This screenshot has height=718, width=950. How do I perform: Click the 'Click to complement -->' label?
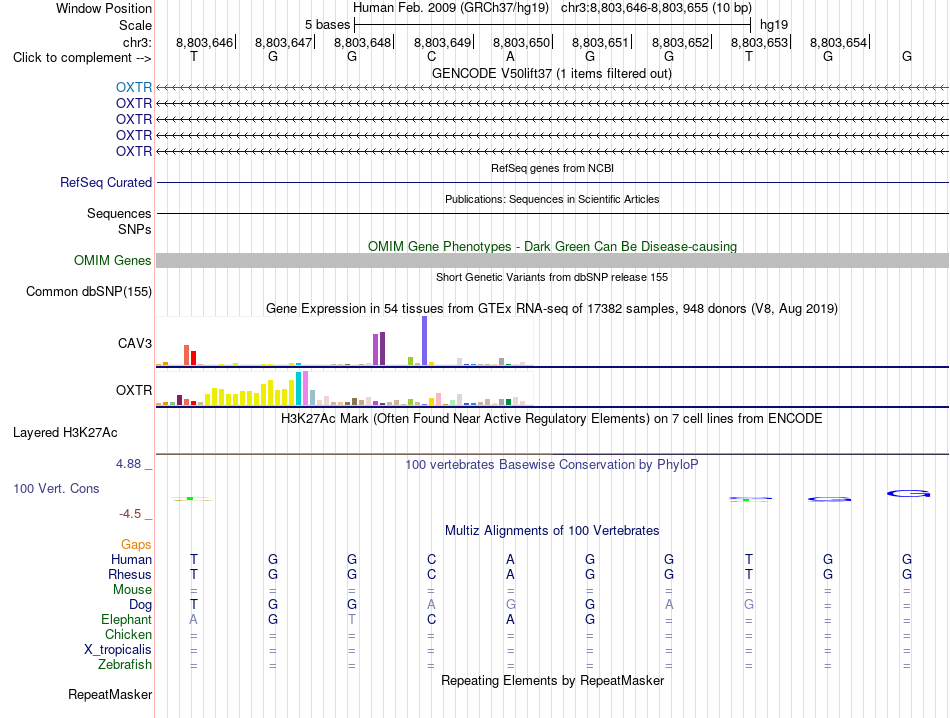82,58
